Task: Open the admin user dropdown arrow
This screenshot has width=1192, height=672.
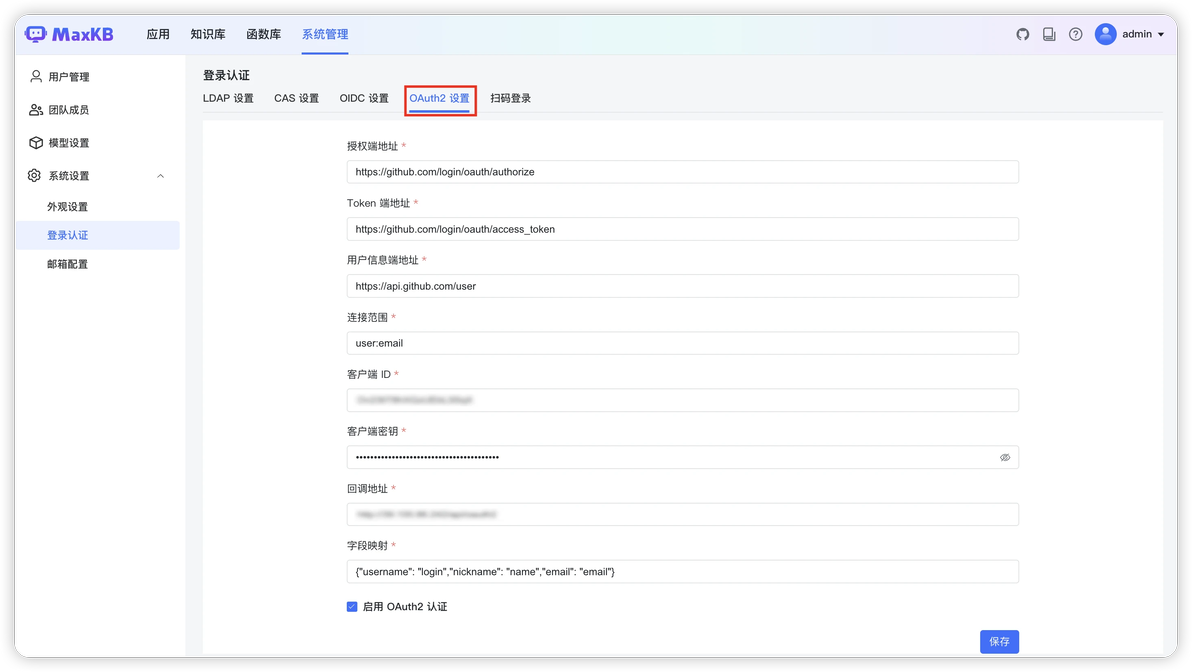Action: coord(1161,34)
